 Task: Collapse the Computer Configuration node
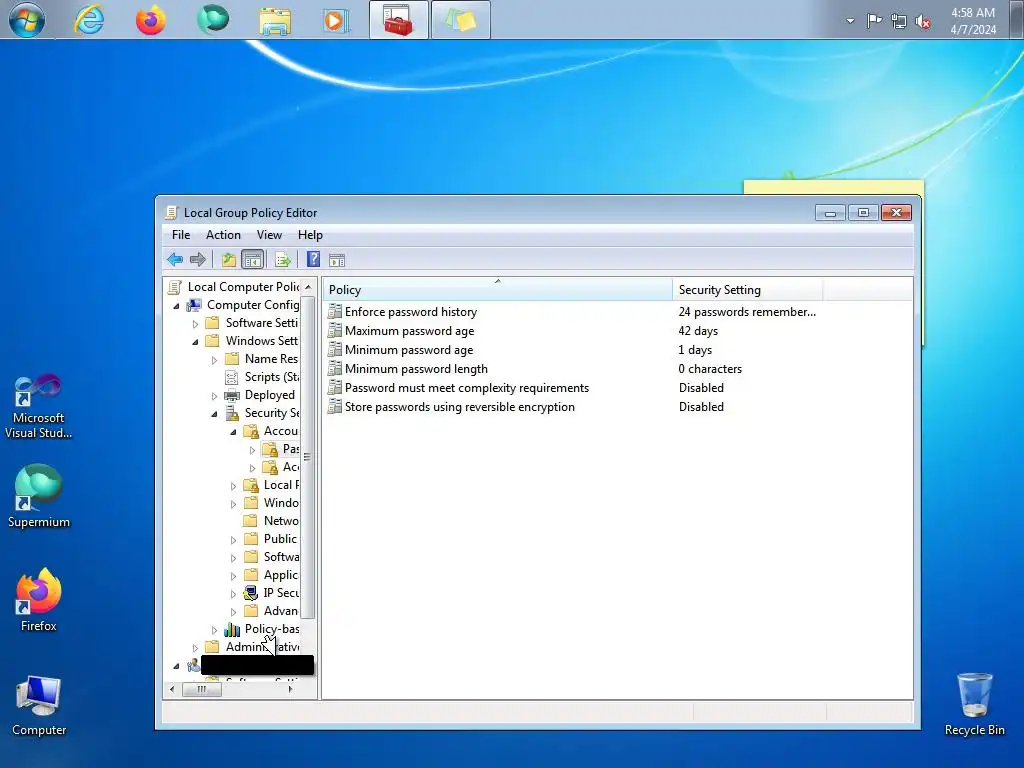click(x=176, y=306)
